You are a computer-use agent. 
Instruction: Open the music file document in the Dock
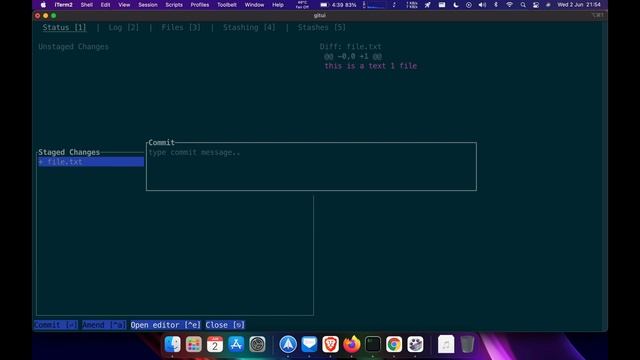pos(446,344)
